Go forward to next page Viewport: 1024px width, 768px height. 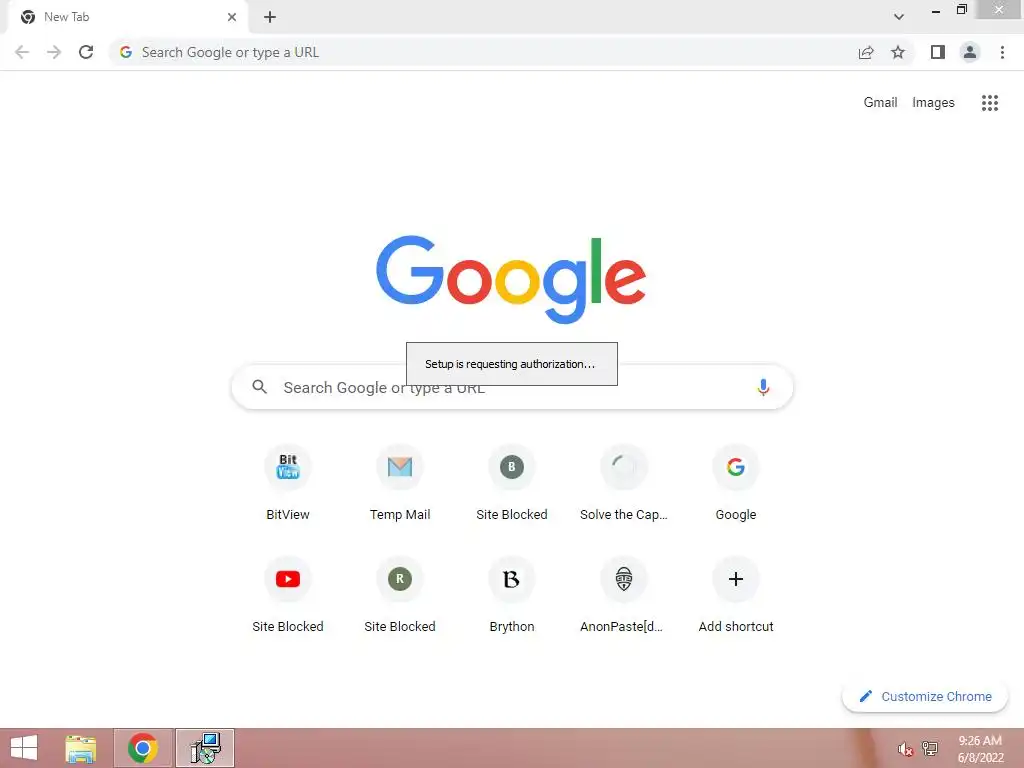click(x=54, y=52)
